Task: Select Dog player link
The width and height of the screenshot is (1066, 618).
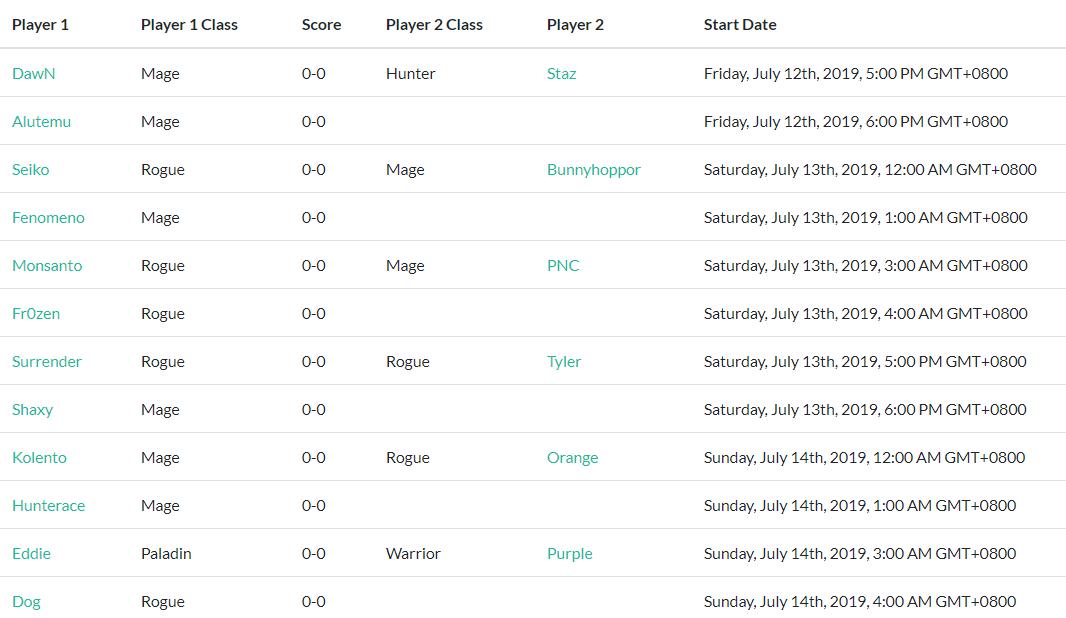Action: pos(26,601)
